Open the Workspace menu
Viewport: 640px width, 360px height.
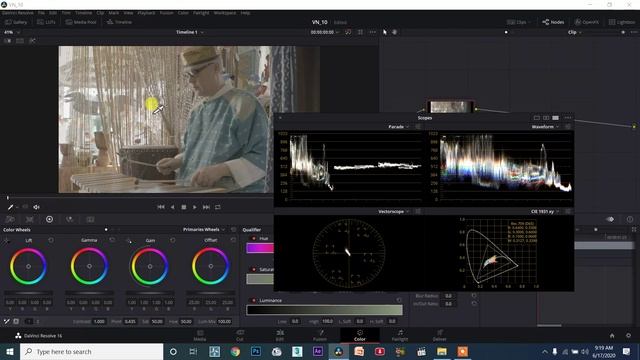225,13
